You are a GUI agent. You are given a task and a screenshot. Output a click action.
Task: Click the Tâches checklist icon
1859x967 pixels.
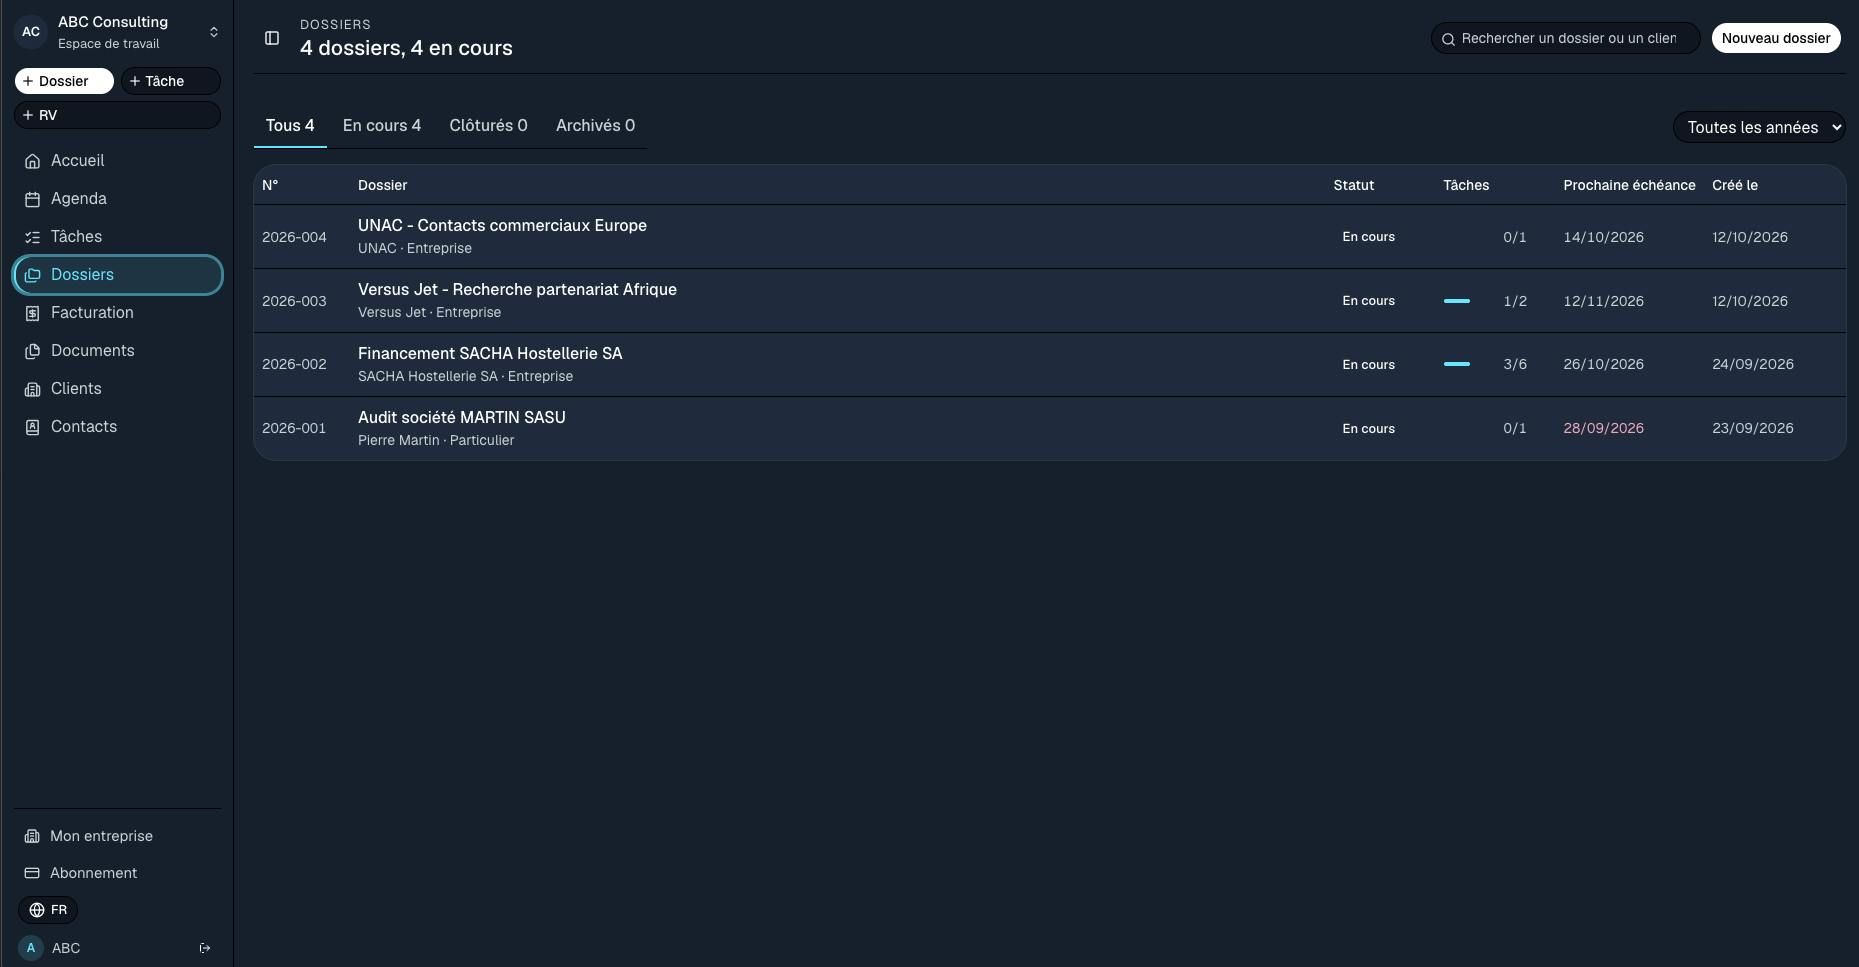coord(32,237)
